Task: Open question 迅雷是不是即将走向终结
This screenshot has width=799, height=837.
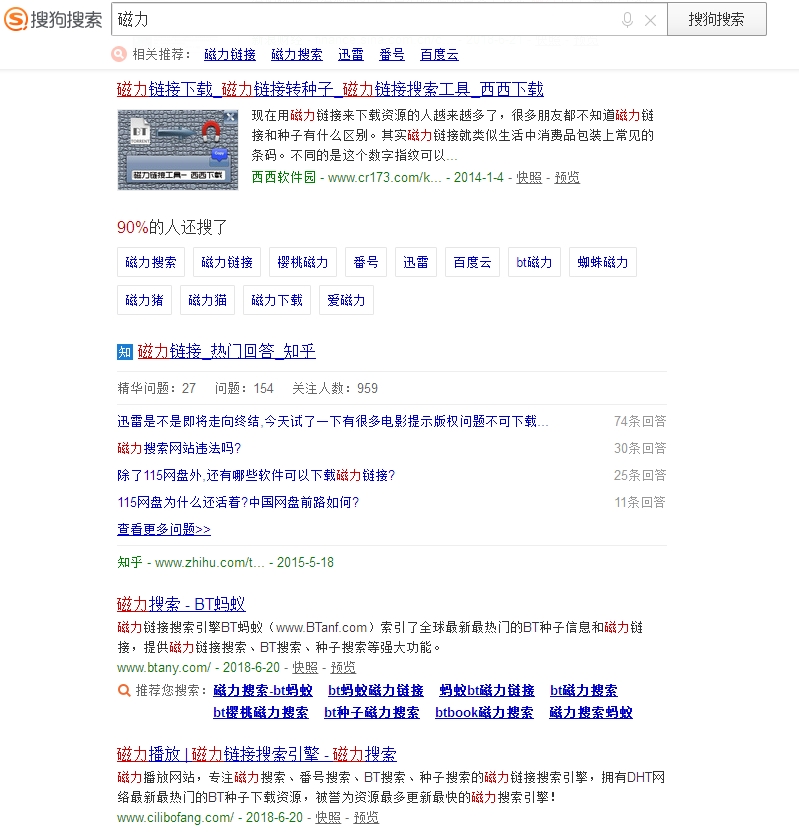Action: 333,422
